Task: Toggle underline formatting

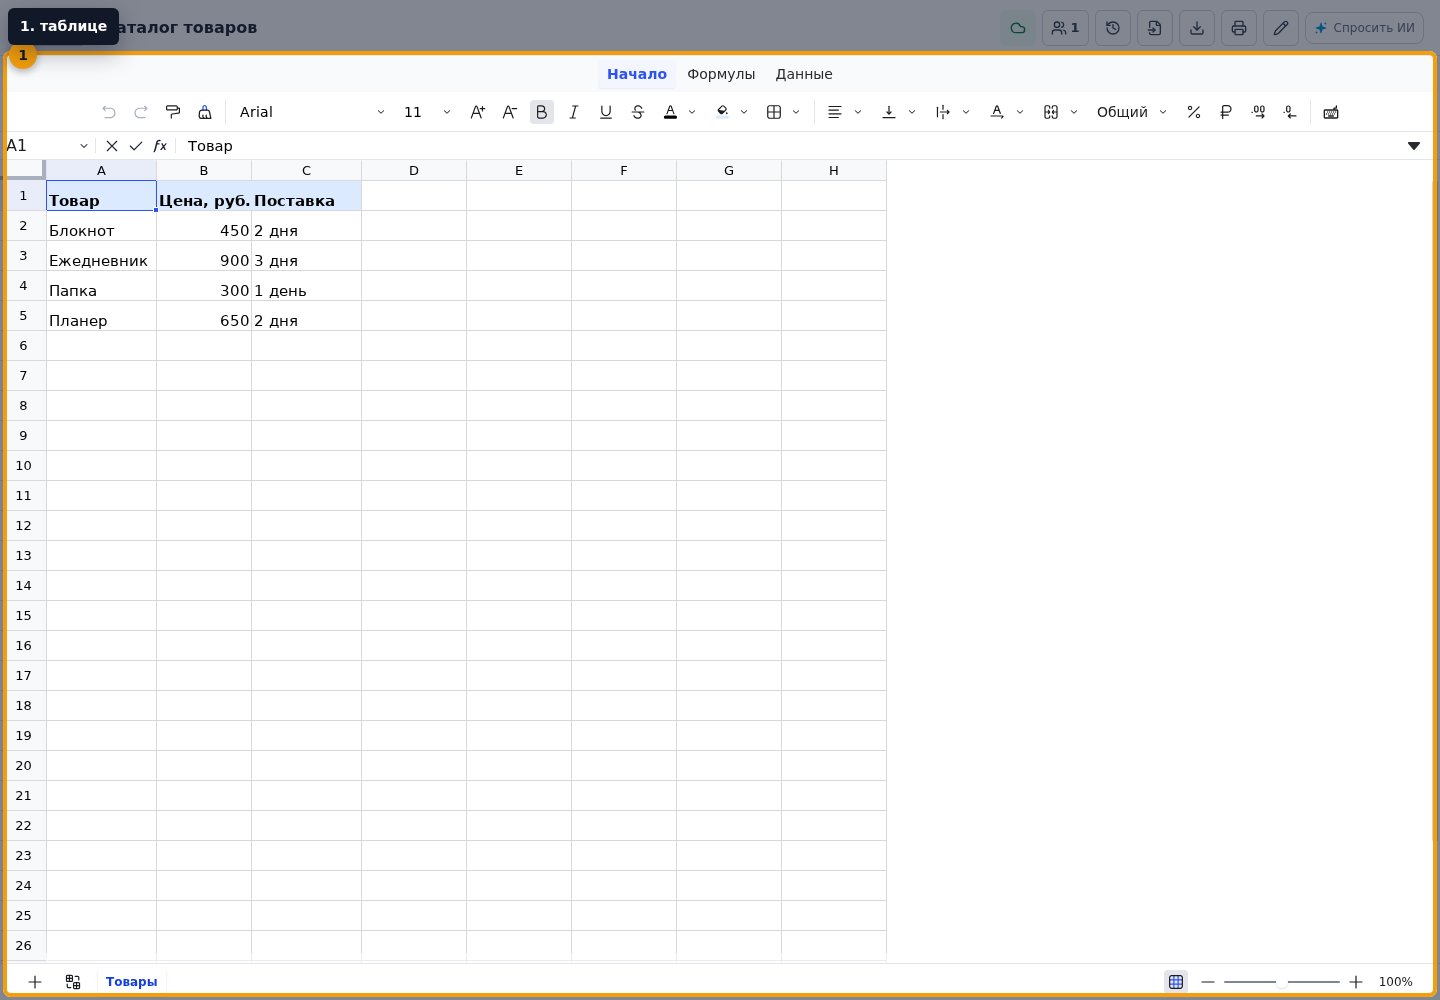Action: pos(606,112)
